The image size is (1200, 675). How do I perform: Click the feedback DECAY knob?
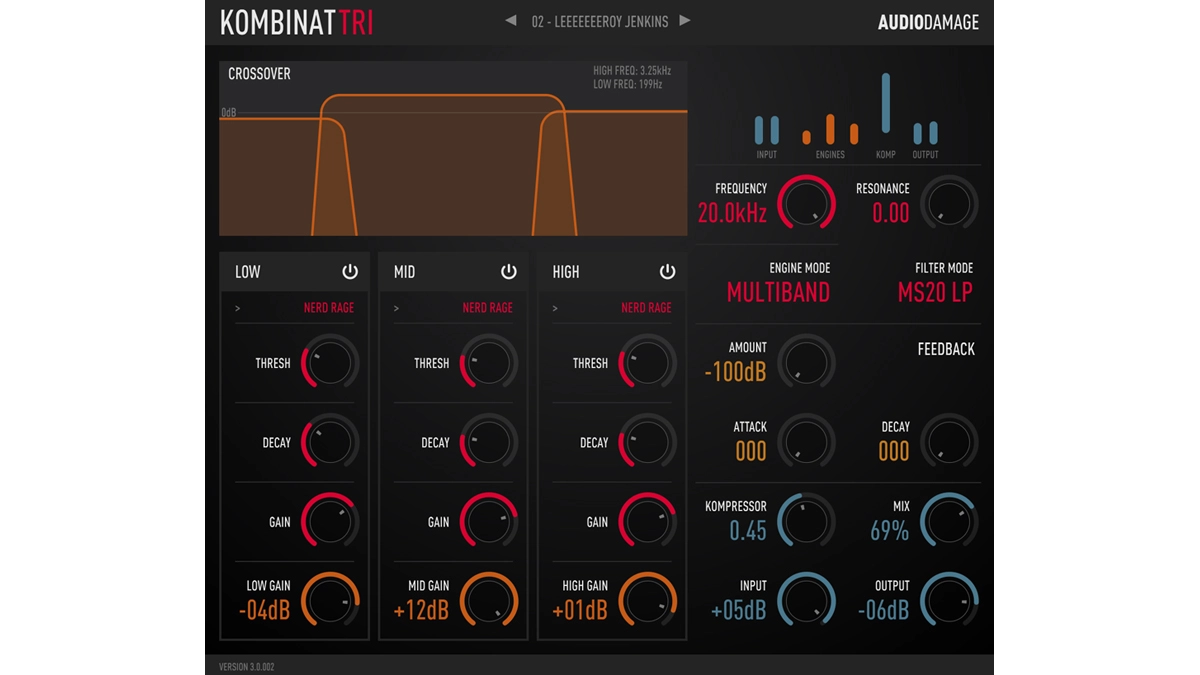[949, 442]
